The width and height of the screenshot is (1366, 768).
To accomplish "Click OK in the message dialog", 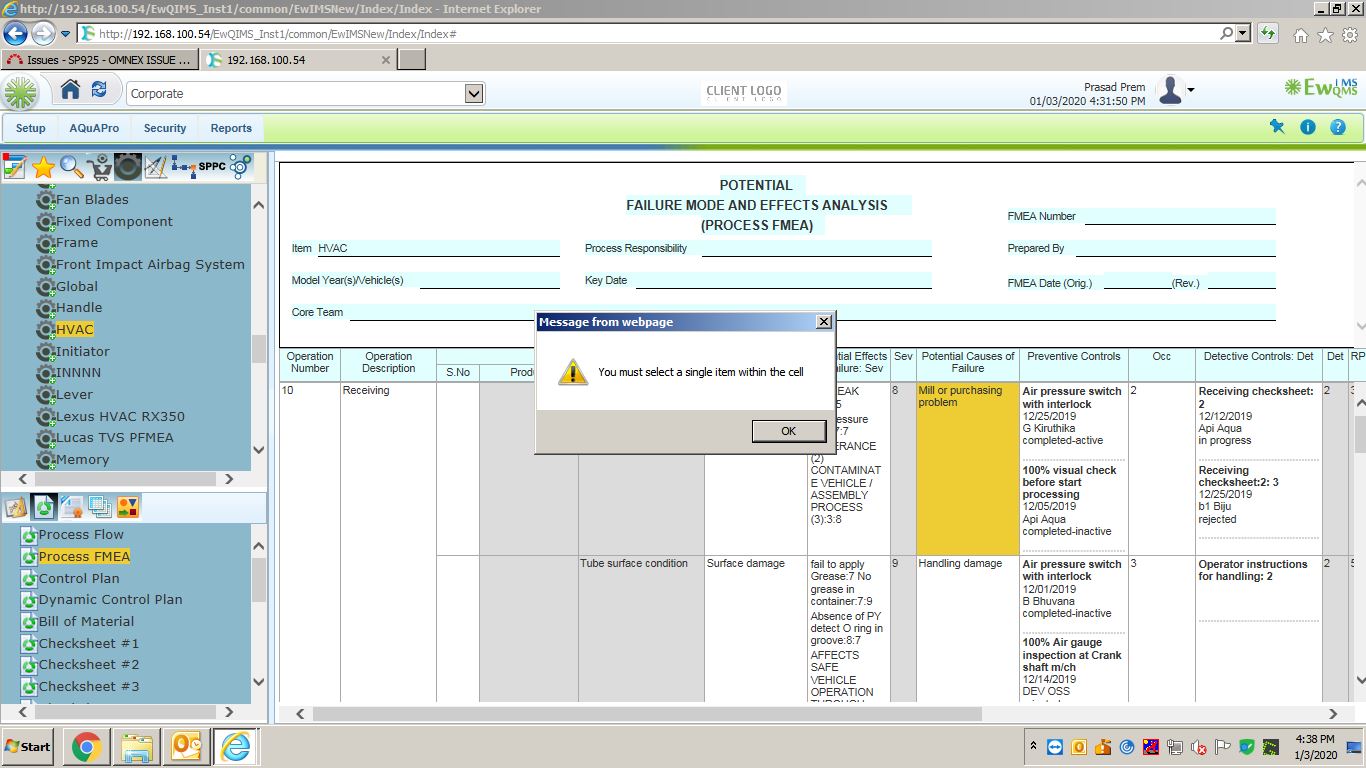I will click(x=789, y=431).
